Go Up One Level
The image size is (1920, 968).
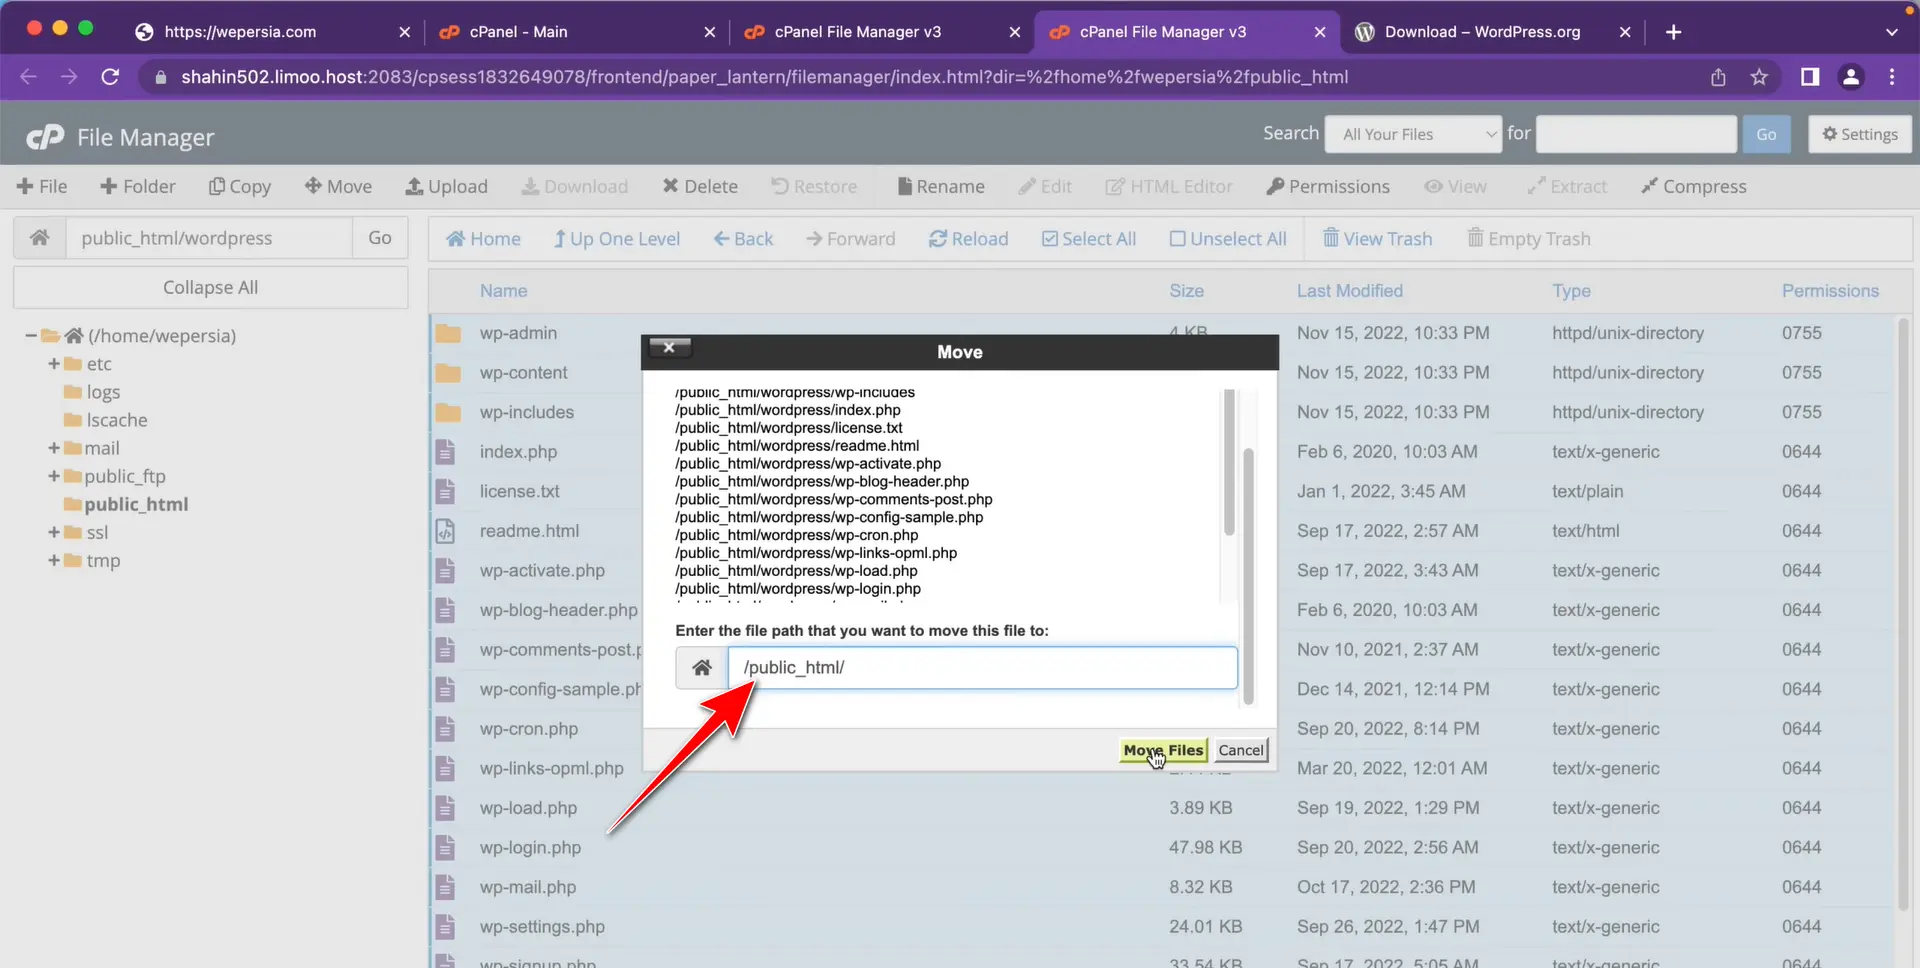coord(617,238)
